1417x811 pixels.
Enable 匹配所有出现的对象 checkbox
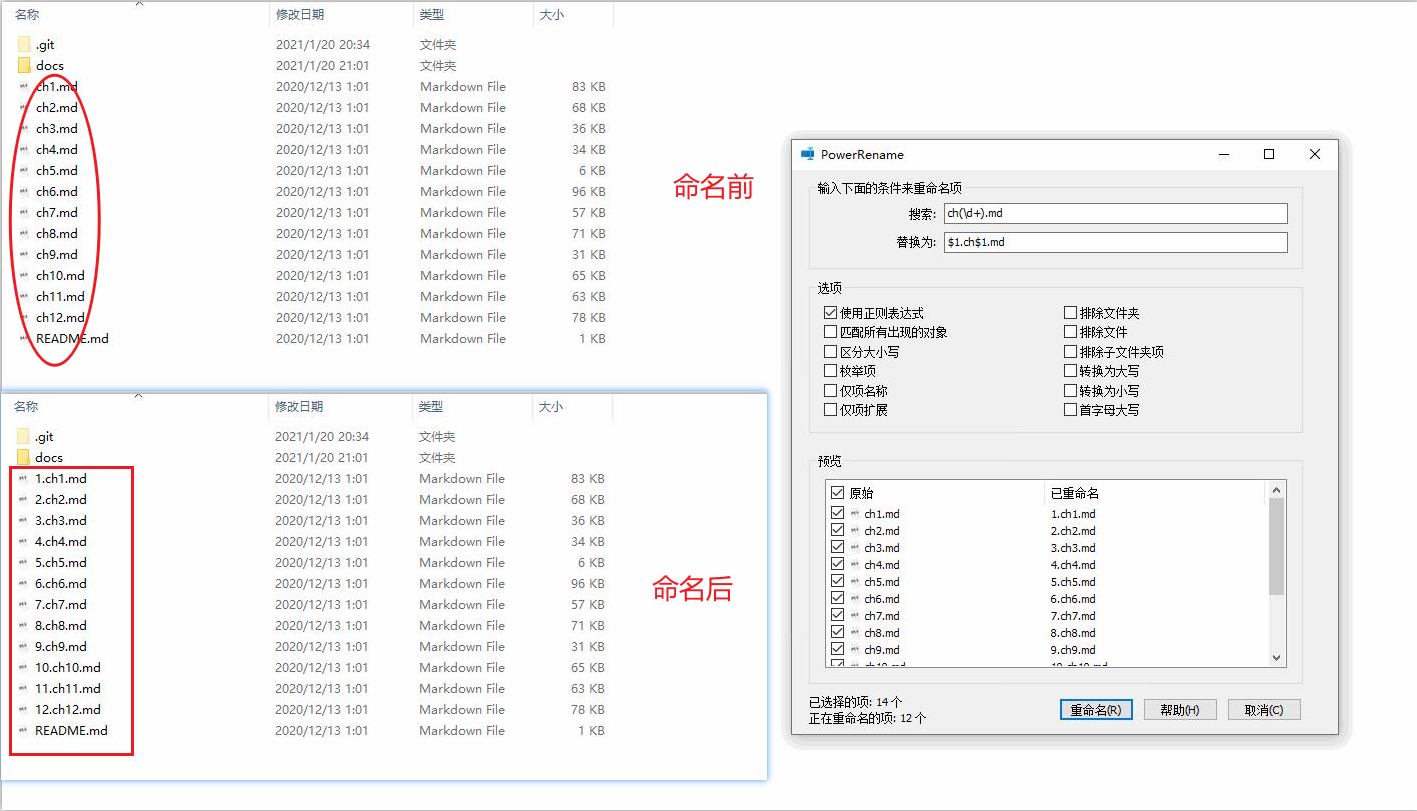[830, 332]
